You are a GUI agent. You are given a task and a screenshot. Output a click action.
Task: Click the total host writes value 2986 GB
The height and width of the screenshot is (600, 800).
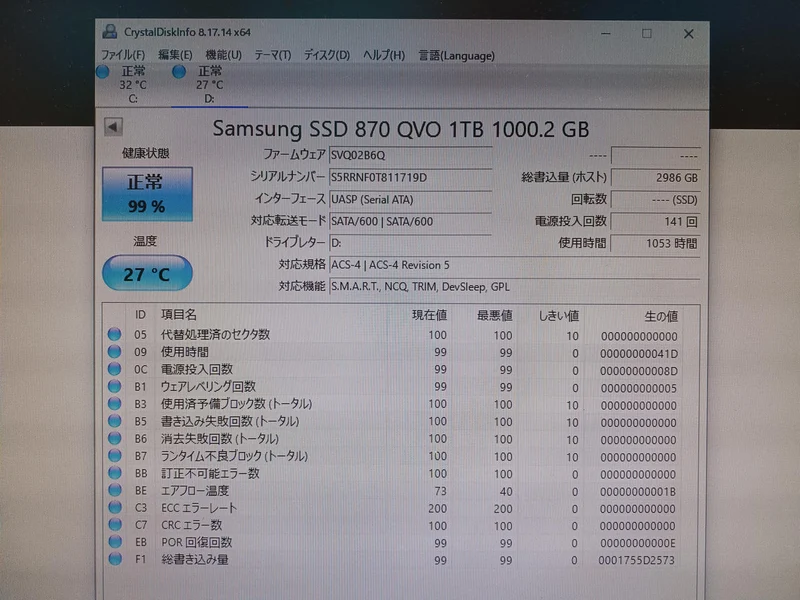tap(655, 178)
